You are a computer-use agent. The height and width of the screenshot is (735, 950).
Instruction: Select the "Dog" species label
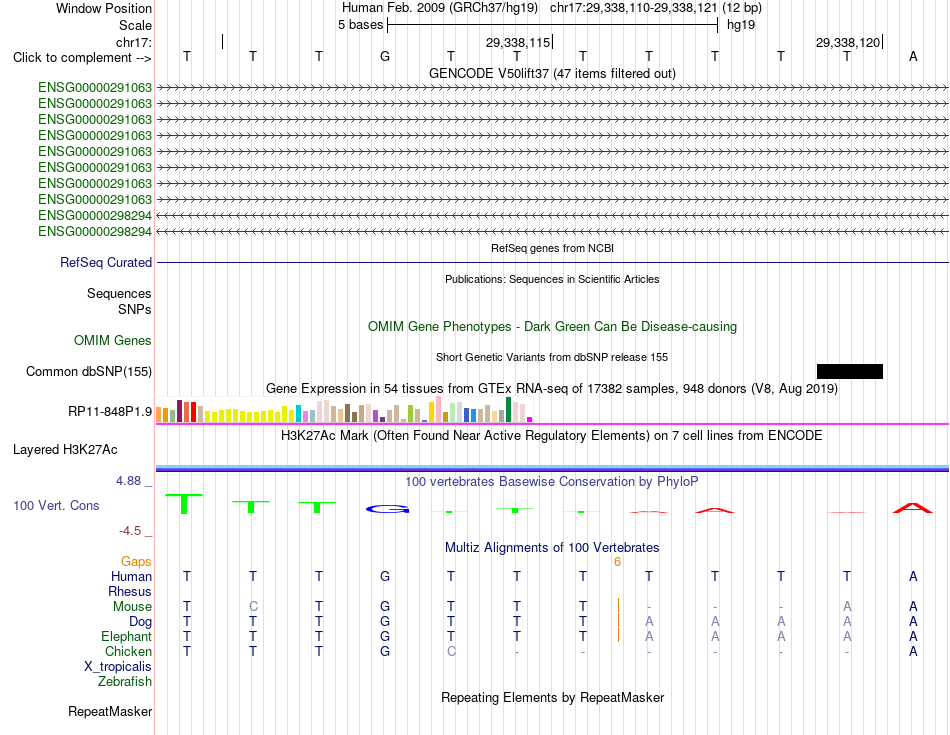pos(141,622)
